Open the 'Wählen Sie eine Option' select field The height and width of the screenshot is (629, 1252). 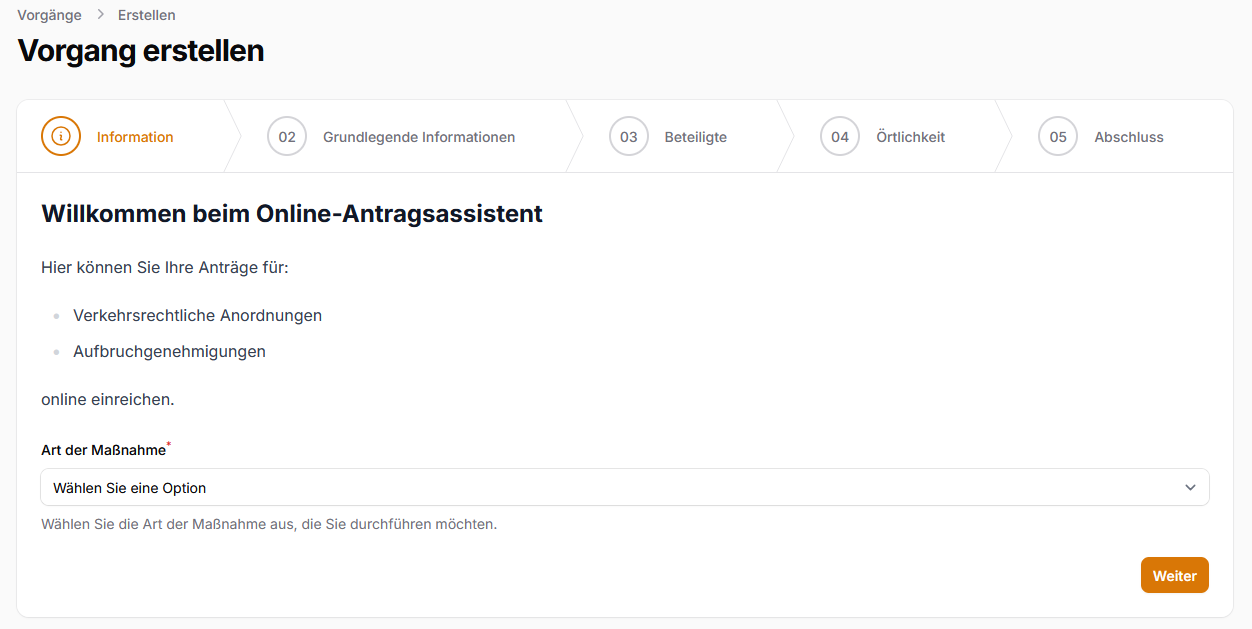(x=600, y=488)
